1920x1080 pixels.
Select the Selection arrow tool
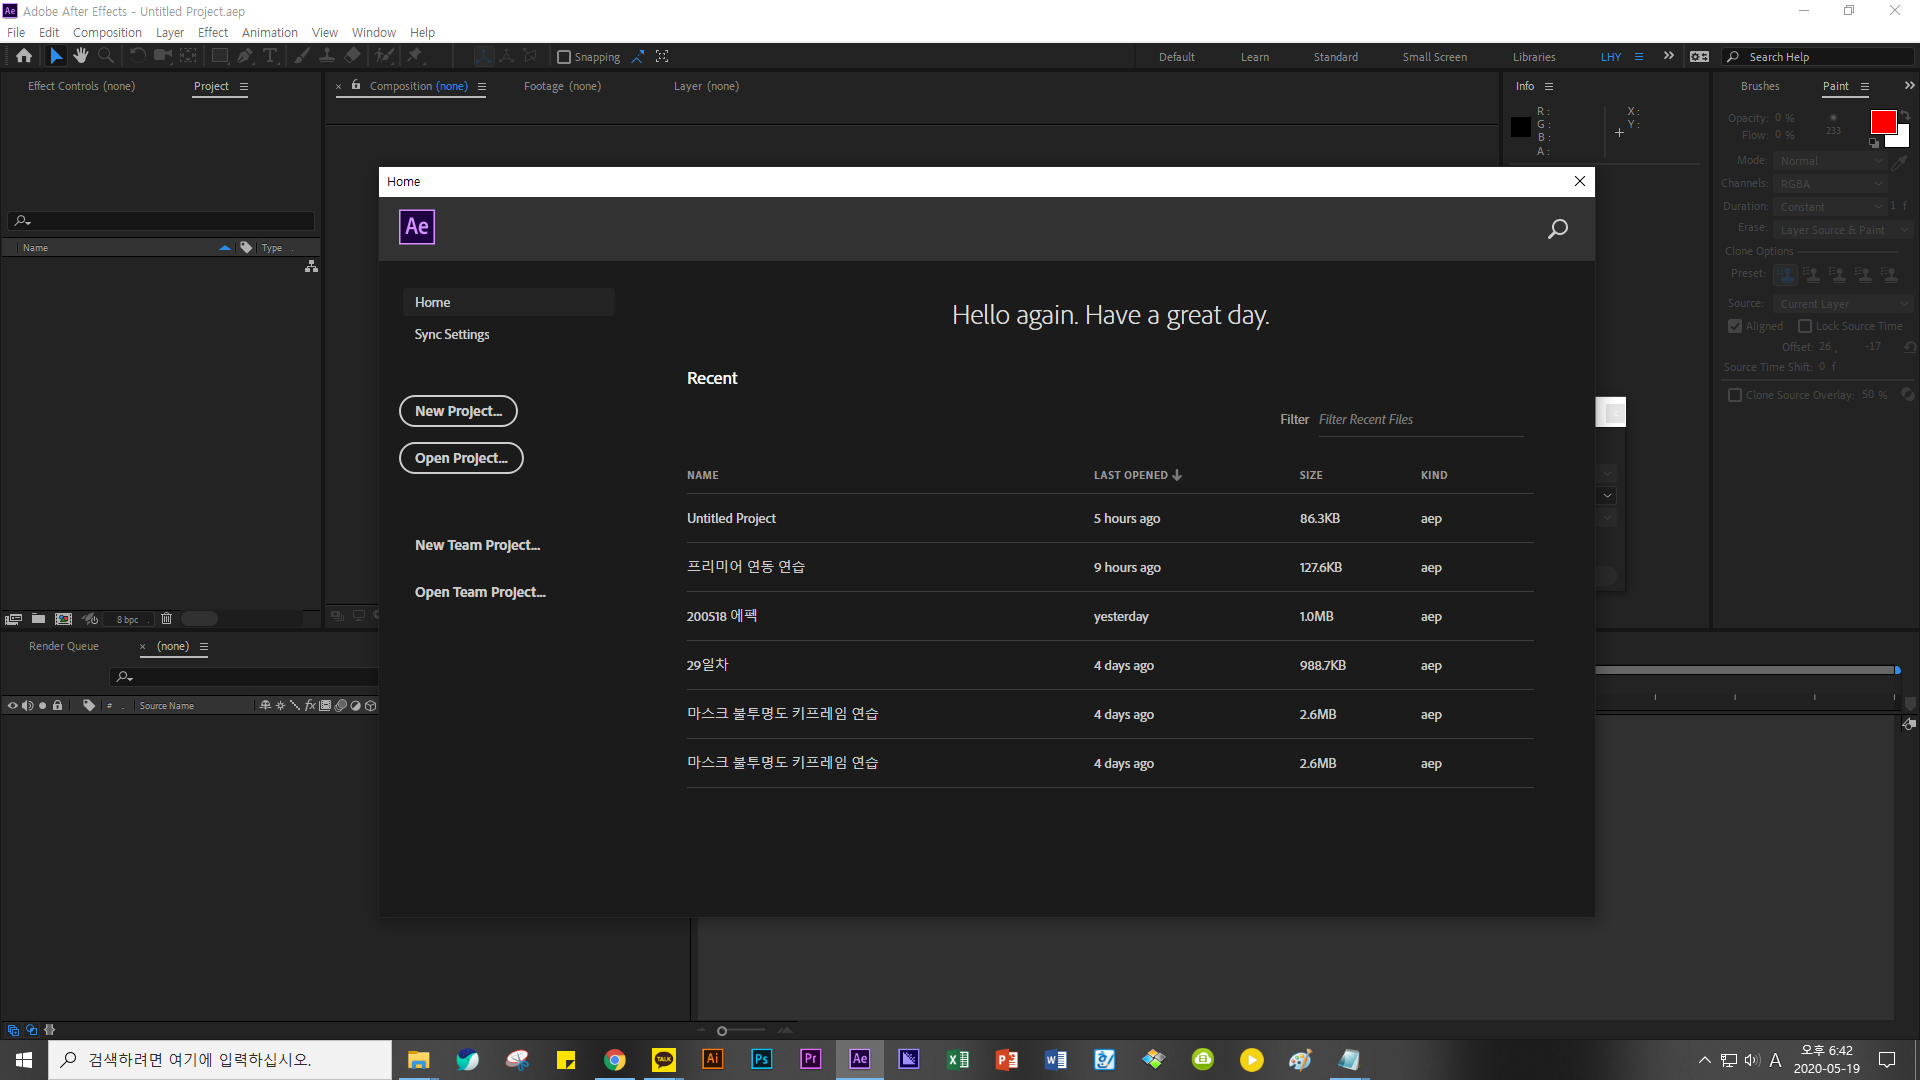tap(56, 56)
